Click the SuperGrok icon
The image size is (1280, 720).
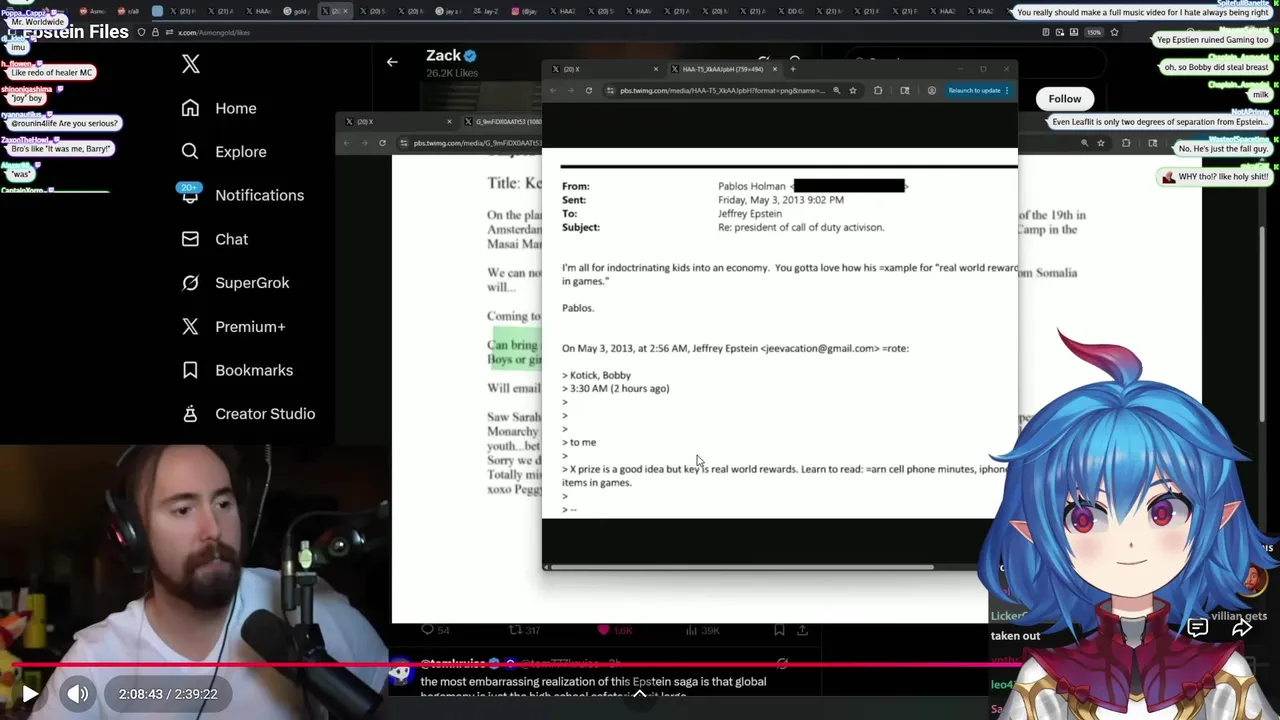pos(190,283)
